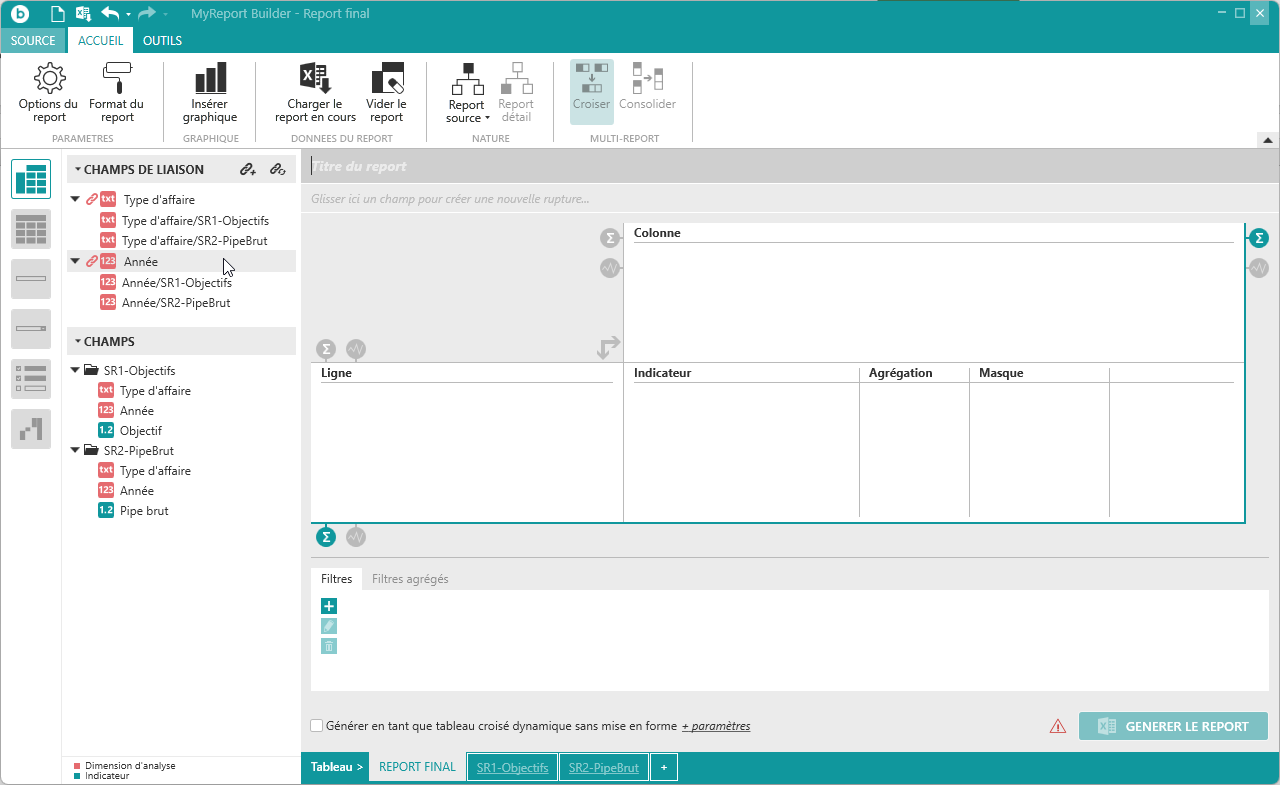Click Charger le report en cours
This screenshot has width=1280, height=785.
(315, 92)
